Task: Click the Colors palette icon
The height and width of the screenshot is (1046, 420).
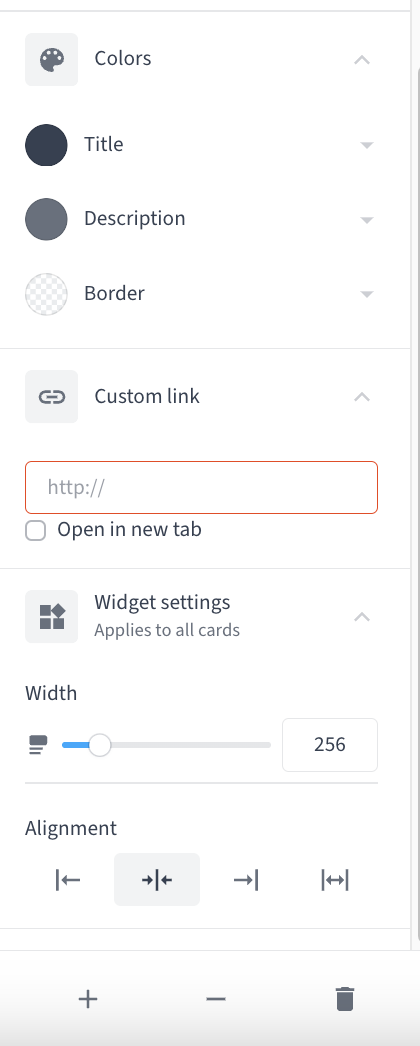Action: point(51,59)
